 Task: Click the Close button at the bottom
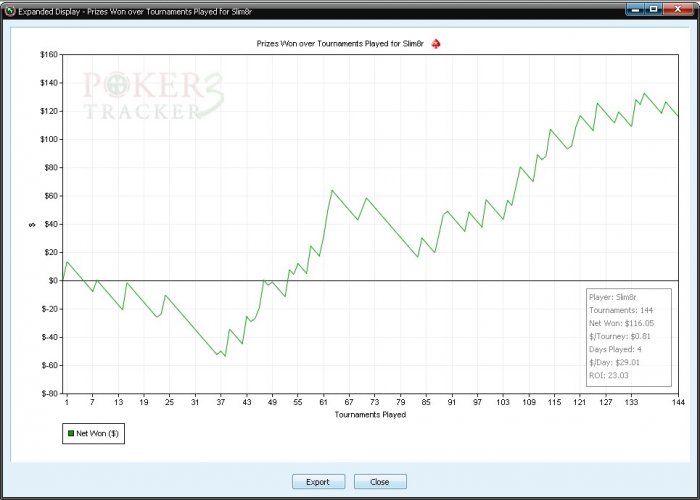click(x=380, y=482)
